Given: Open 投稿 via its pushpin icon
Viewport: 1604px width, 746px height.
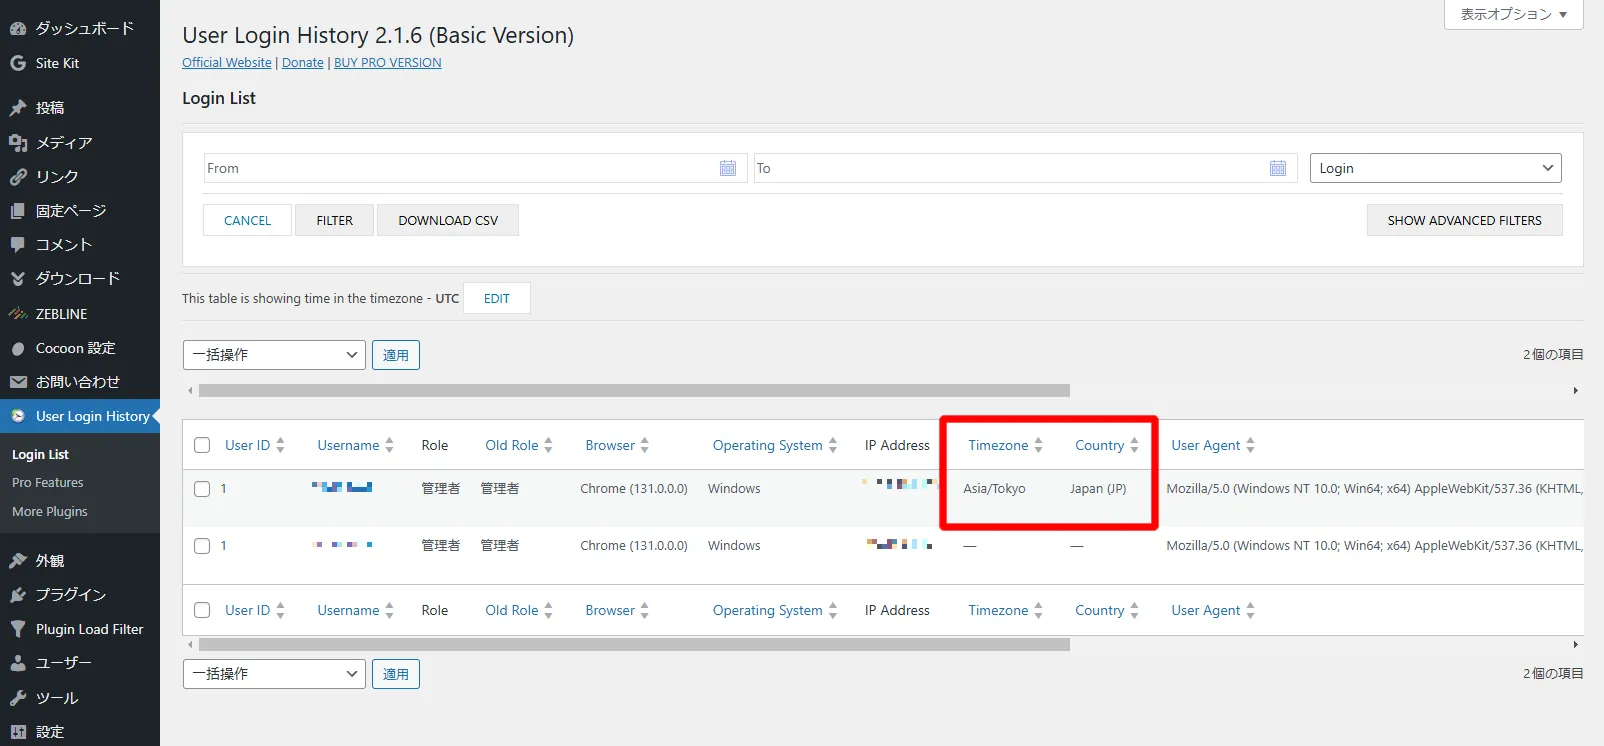Looking at the screenshot, I should (18, 108).
